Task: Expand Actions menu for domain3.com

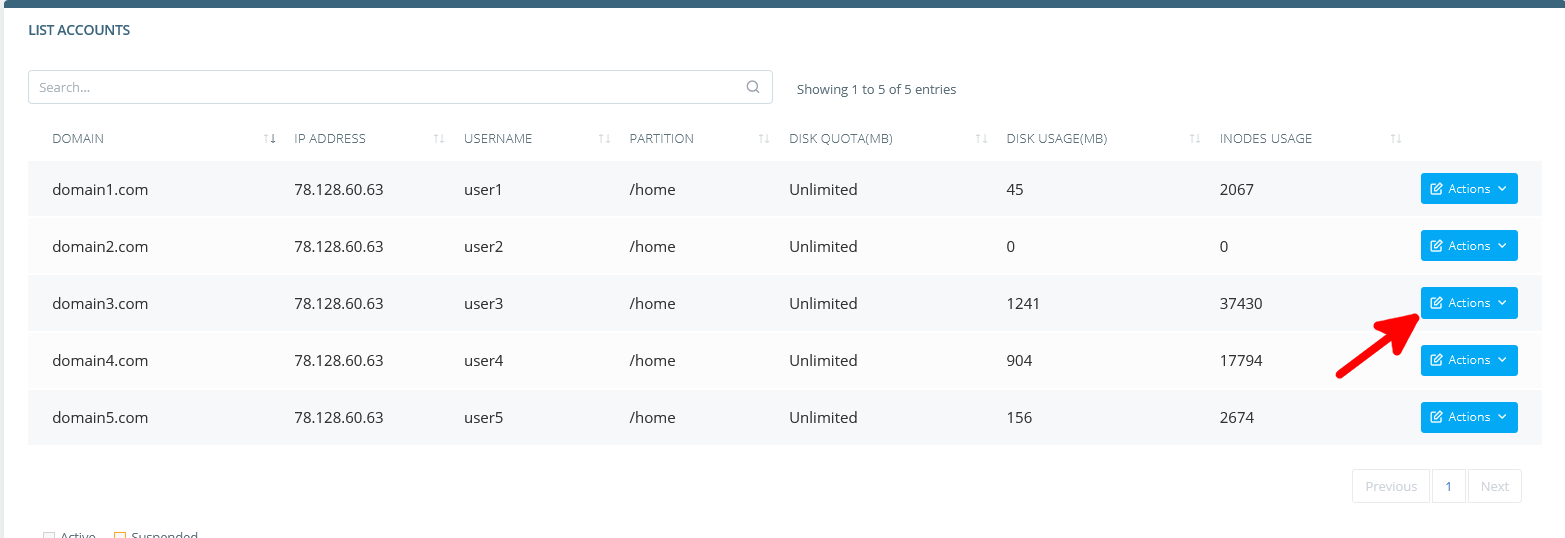Action: [1468, 303]
